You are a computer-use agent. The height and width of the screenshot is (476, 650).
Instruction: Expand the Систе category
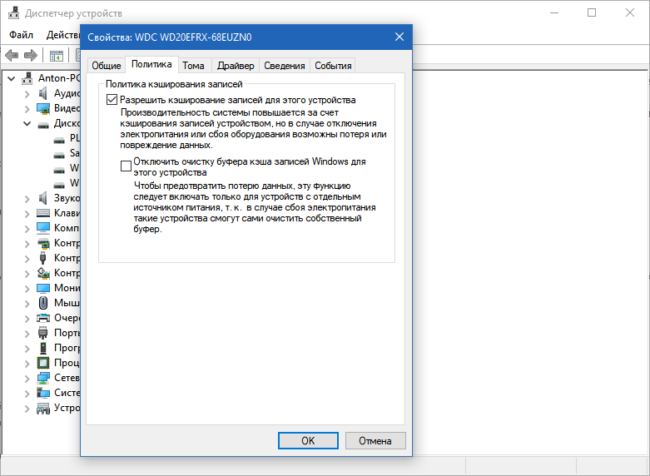[x=27, y=393]
